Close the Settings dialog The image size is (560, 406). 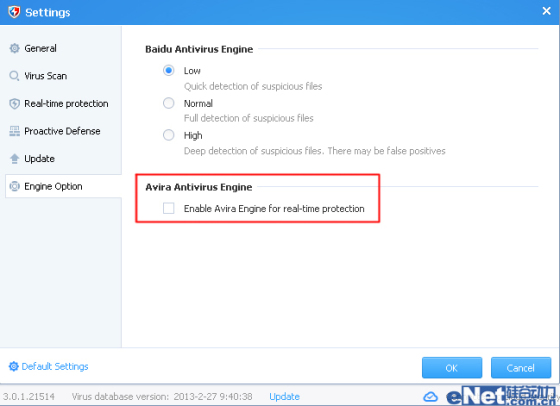(x=546, y=11)
